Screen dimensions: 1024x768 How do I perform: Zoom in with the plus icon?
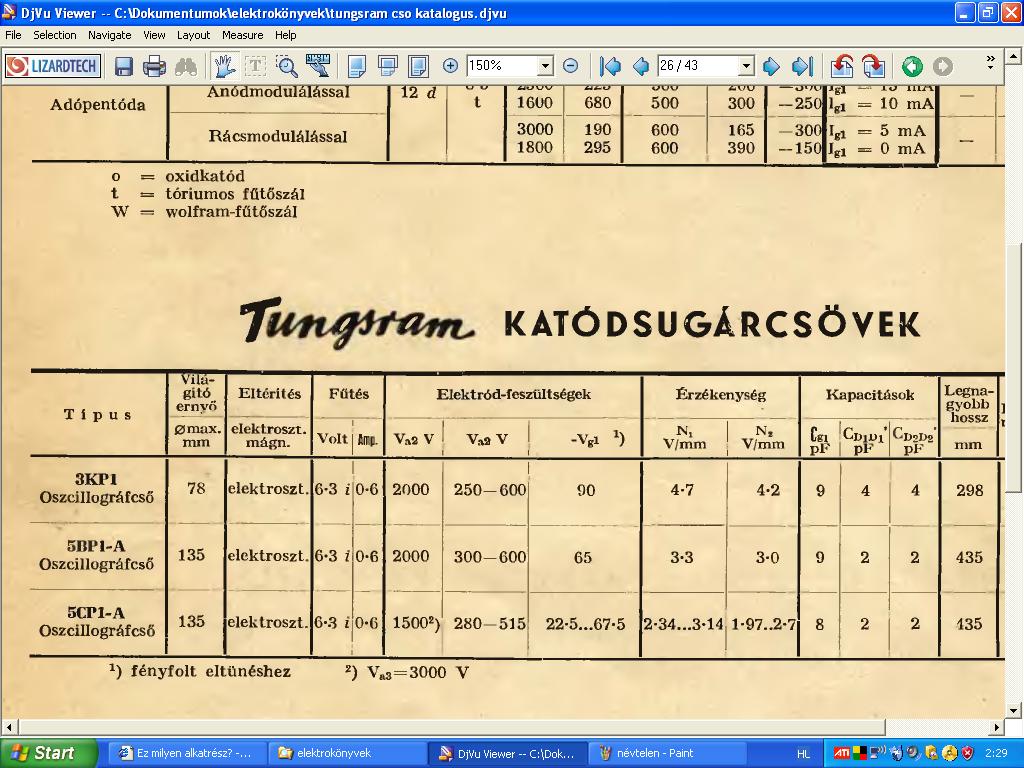(451, 65)
